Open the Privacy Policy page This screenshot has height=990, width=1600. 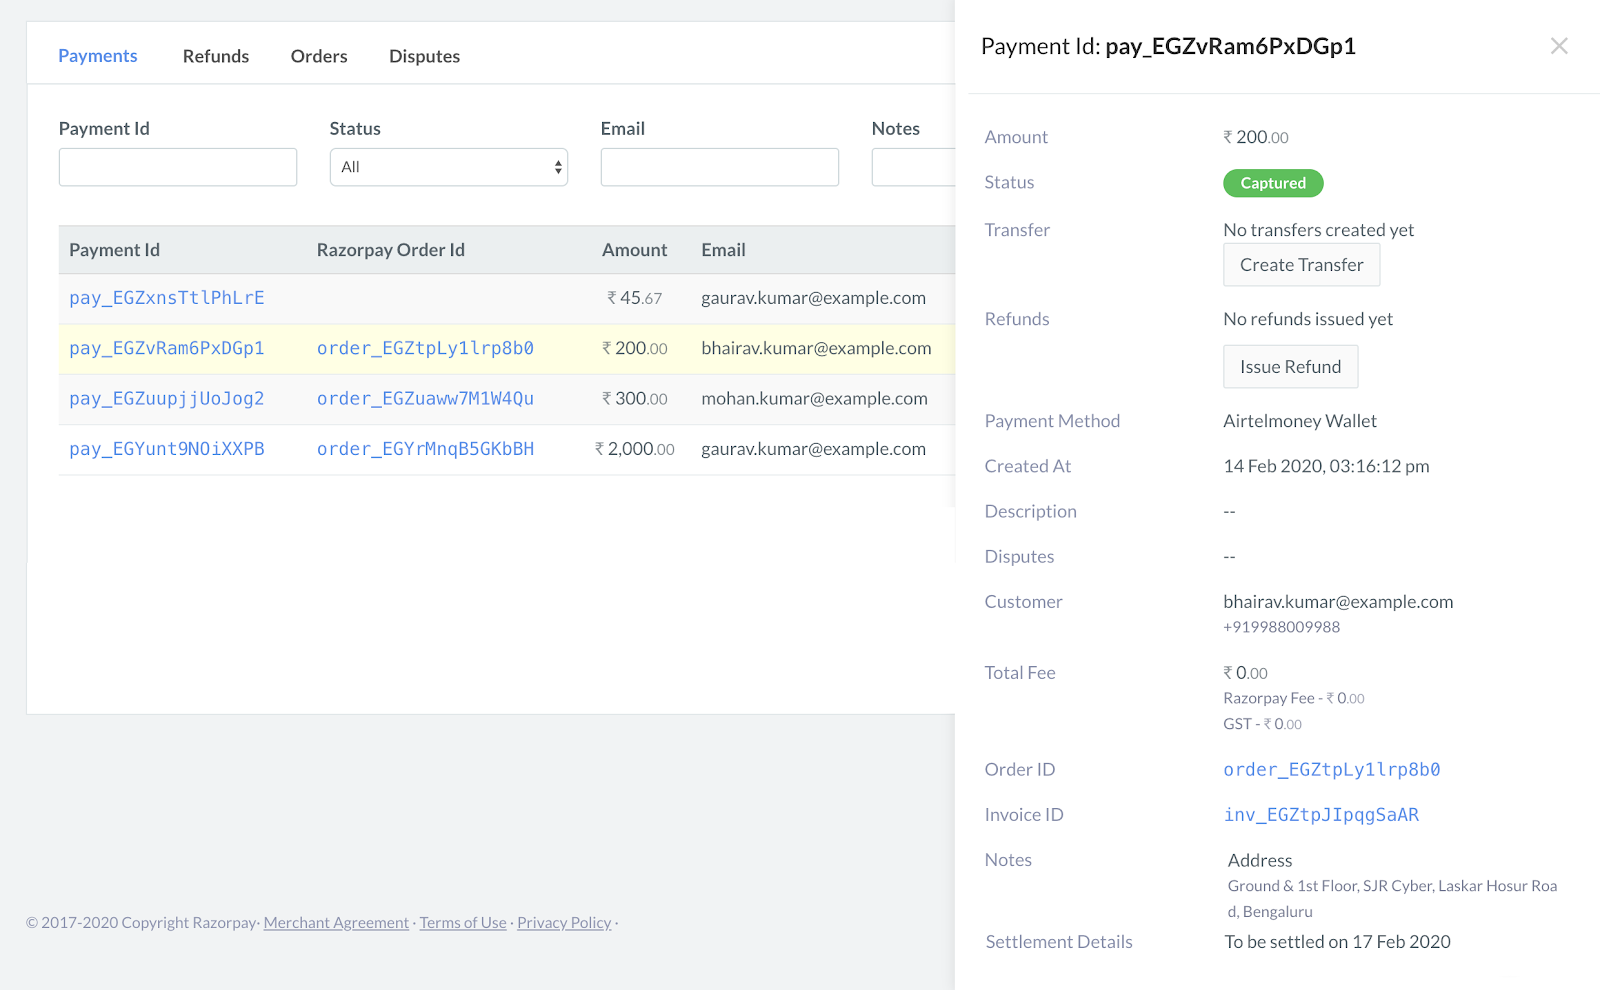pyautogui.click(x=564, y=922)
